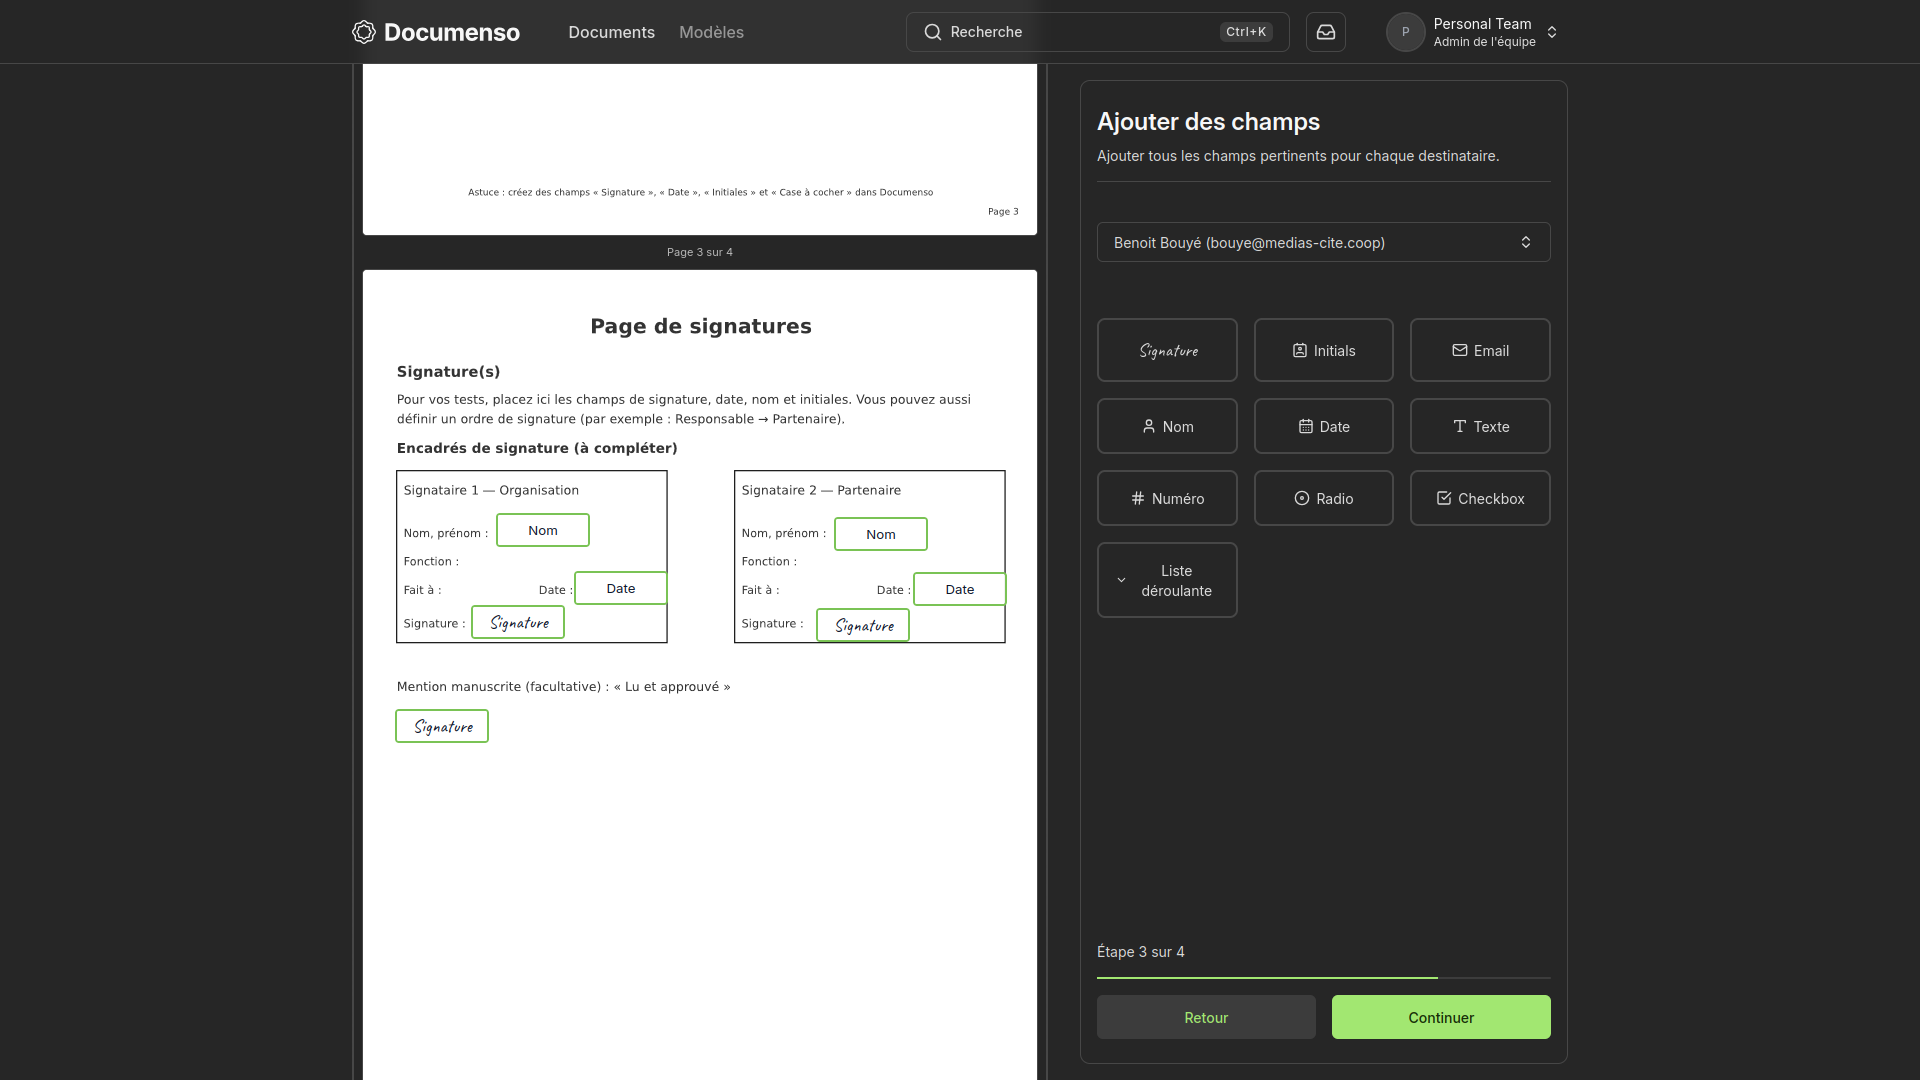Open the inbox icon button
The width and height of the screenshot is (1920, 1080).
tap(1325, 32)
